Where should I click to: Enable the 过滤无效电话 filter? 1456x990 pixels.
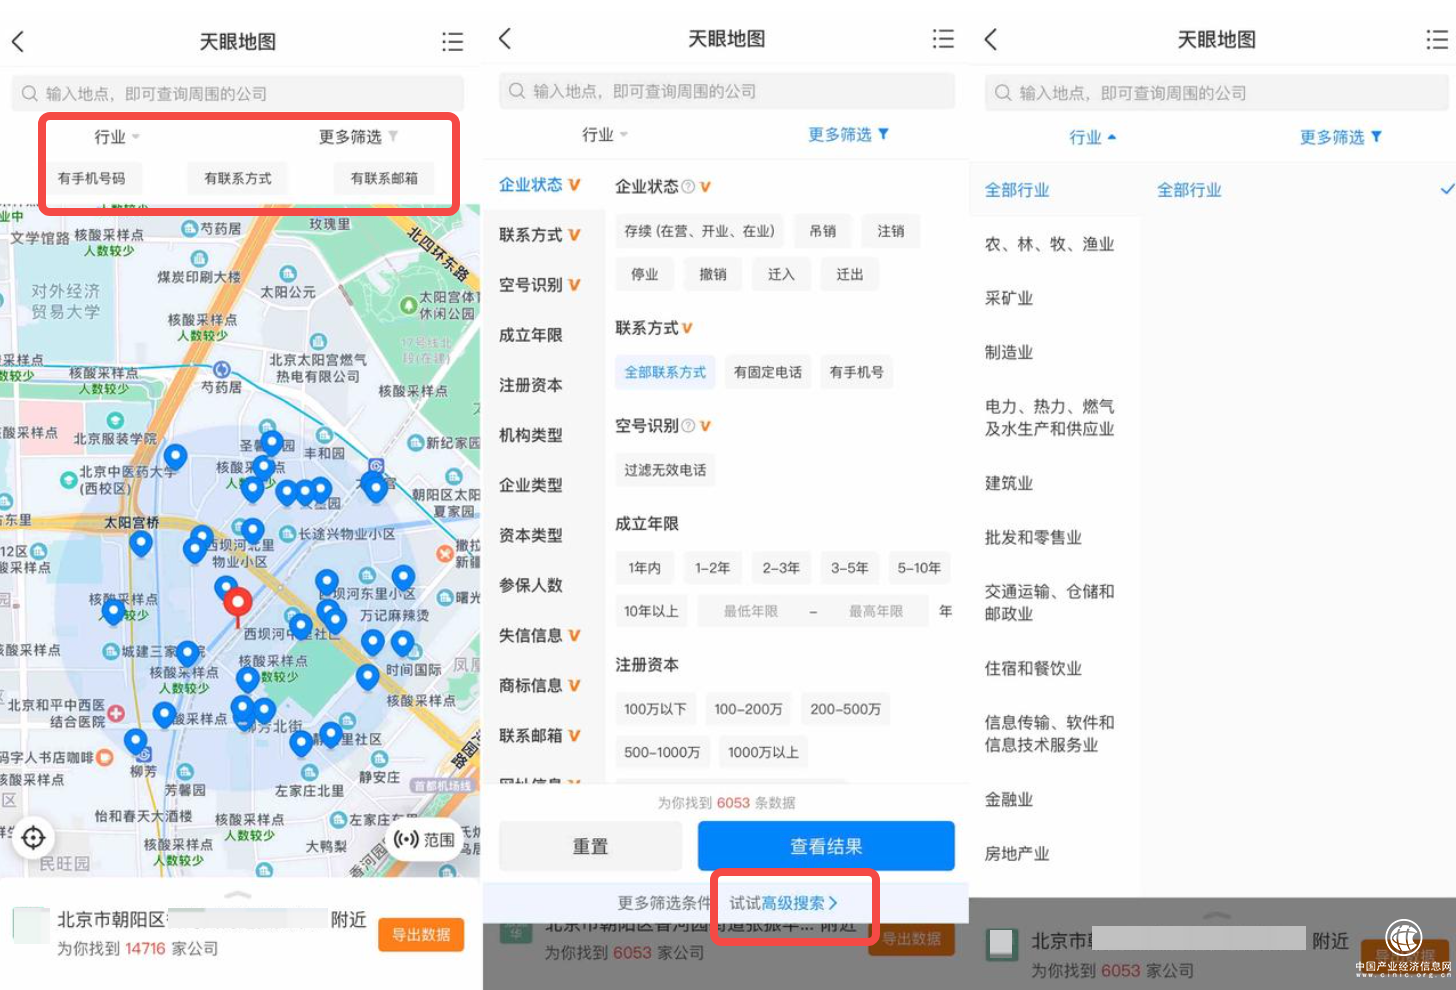coord(664,469)
